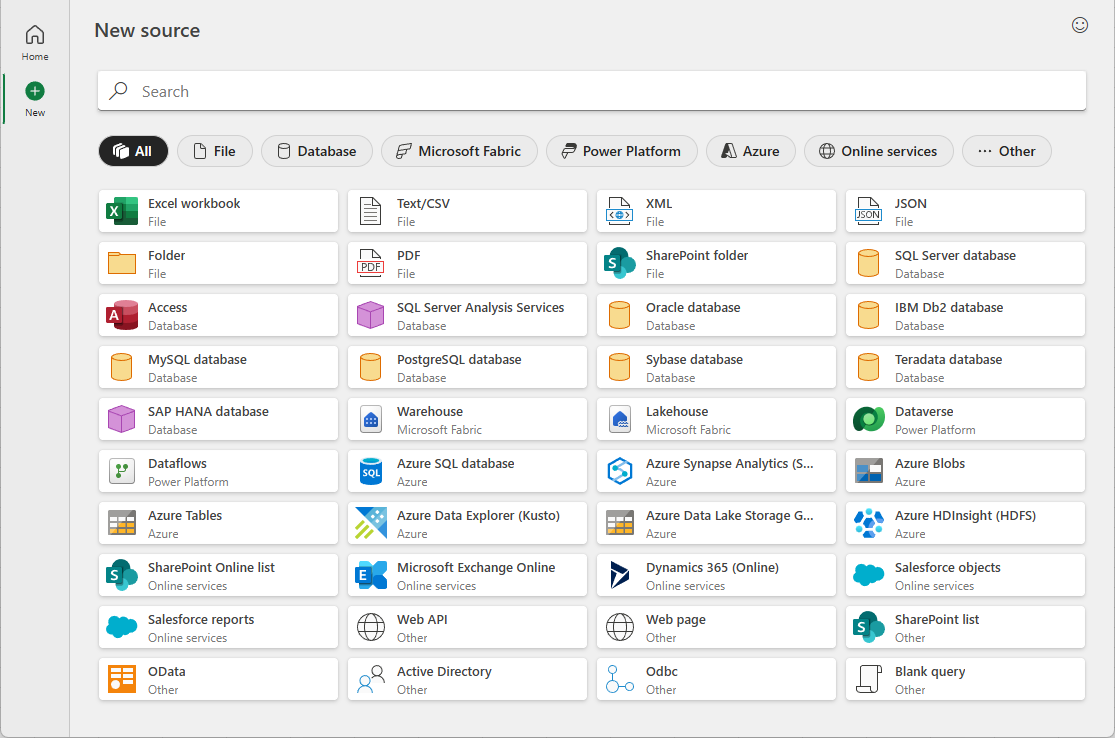
Task: Select the Lakehouse data source
Action: (716, 419)
